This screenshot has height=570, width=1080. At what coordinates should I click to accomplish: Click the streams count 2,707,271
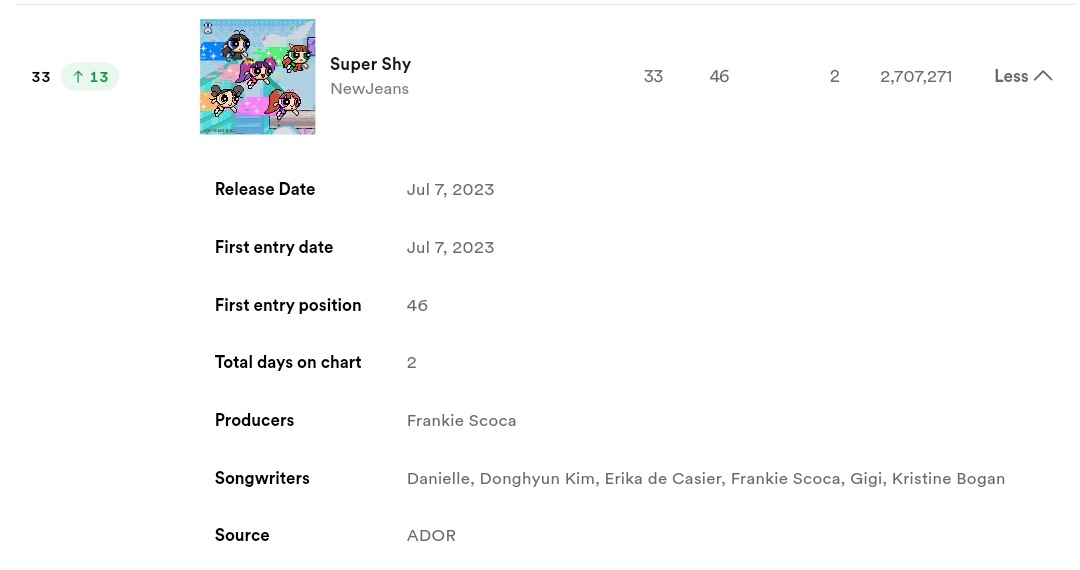(x=916, y=76)
